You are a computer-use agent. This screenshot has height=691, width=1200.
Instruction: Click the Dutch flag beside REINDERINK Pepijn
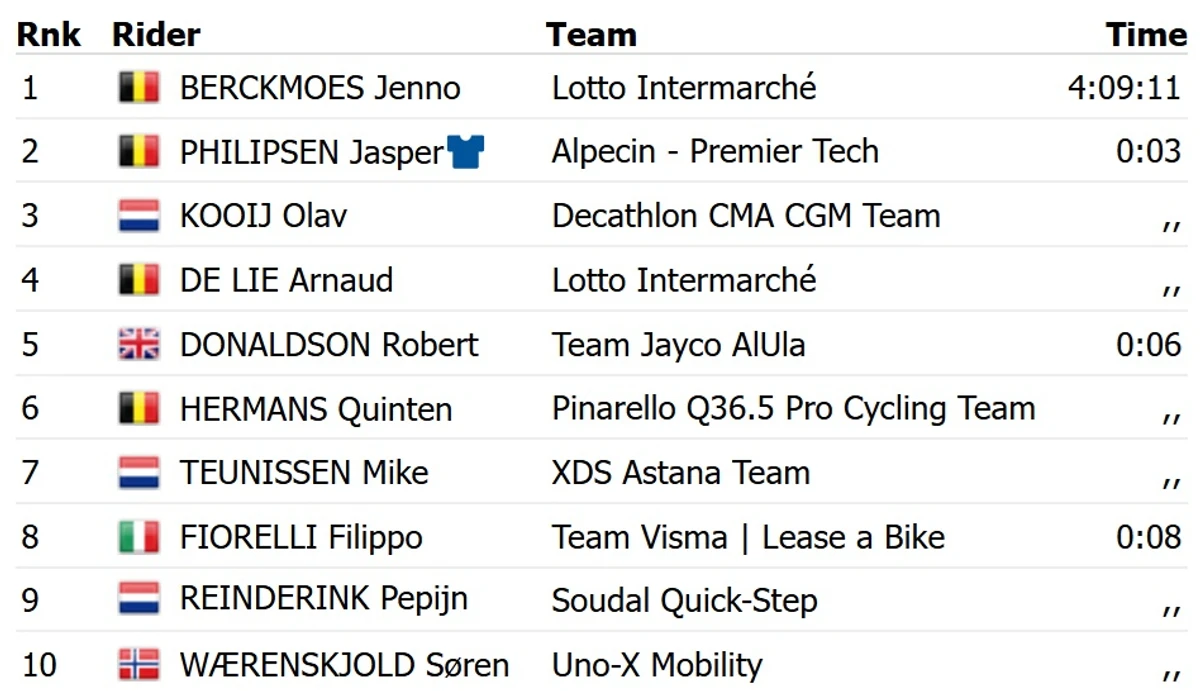click(x=138, y=599)
